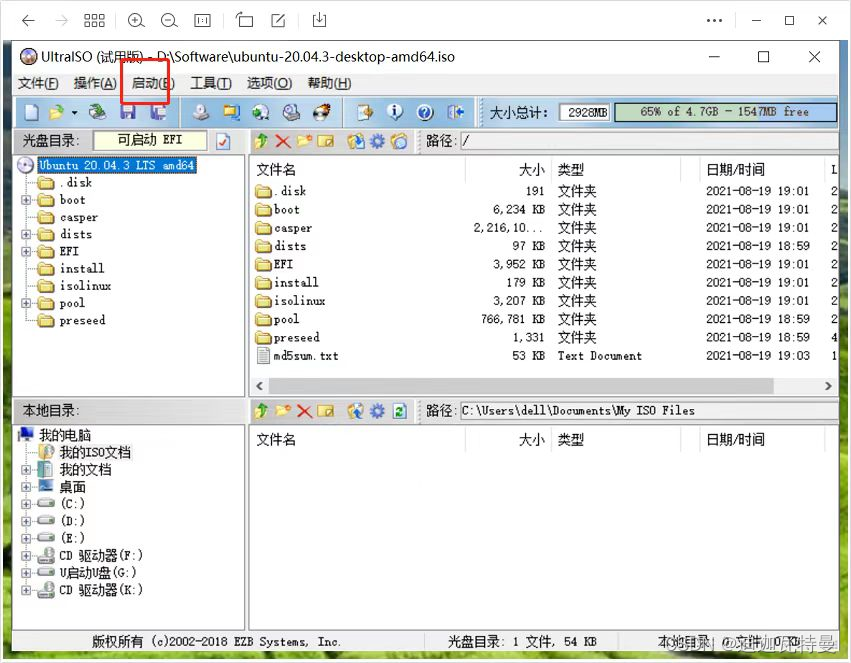Open the 选项(O) menu
Image resolution: width=851 pixels, height=663 pixels.
[x=269, y=83]
